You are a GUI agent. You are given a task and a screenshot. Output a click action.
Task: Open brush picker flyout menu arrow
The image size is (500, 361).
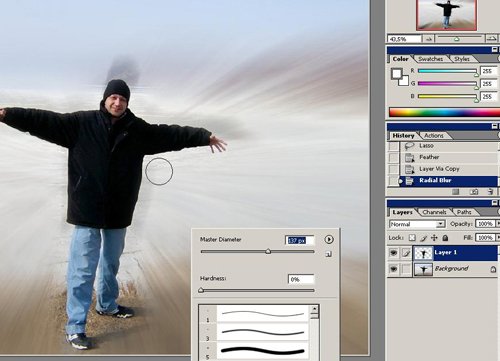pos(329,239)
